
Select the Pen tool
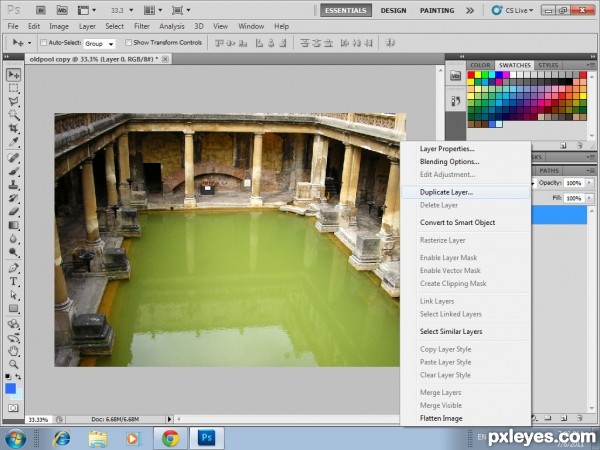click(x=13, y=268)
